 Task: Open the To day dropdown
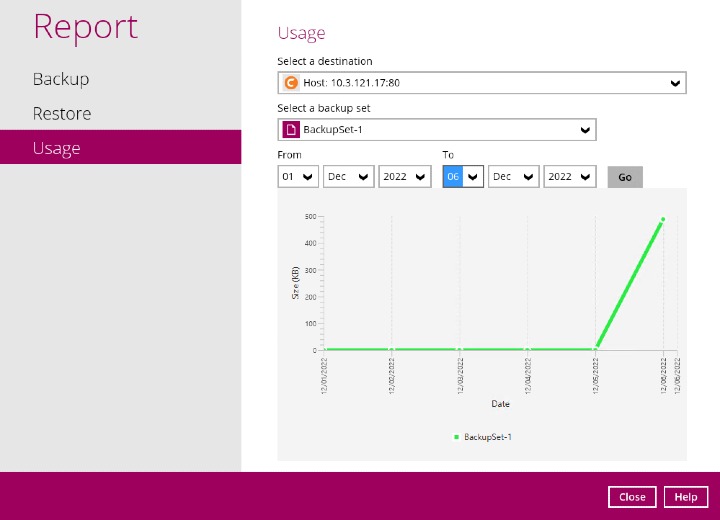tap(463, 177)
